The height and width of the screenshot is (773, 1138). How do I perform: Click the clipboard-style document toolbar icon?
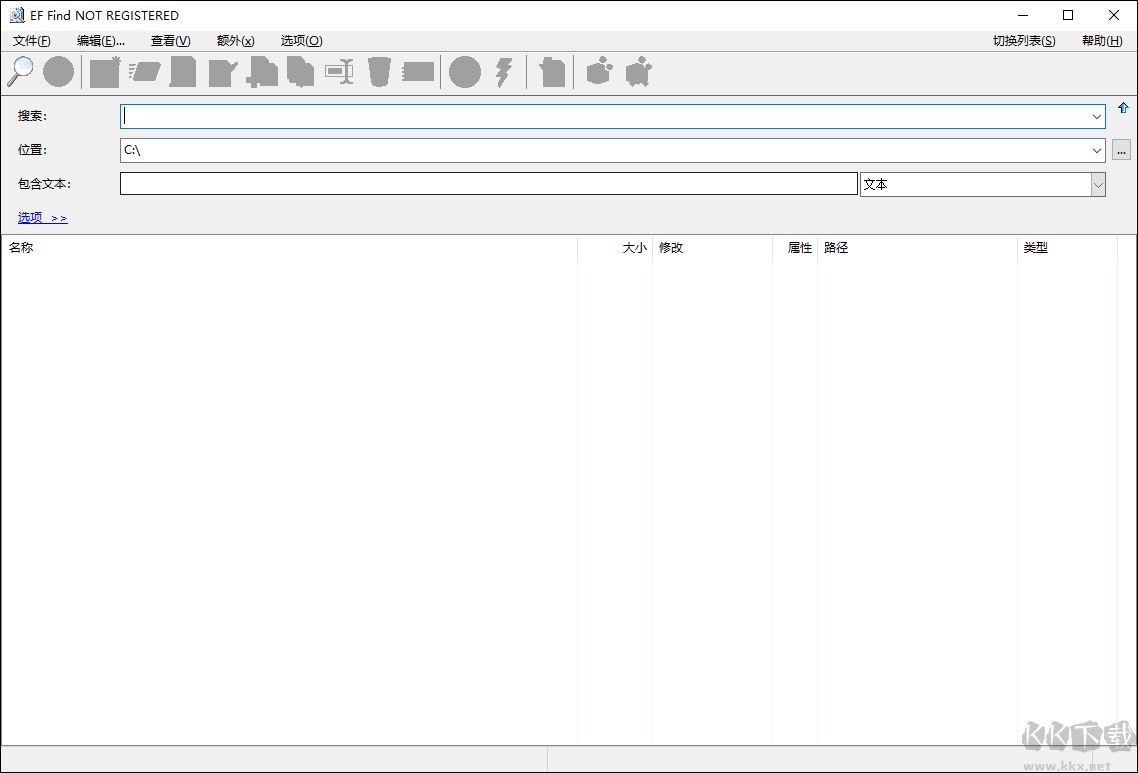pos(552,72)
